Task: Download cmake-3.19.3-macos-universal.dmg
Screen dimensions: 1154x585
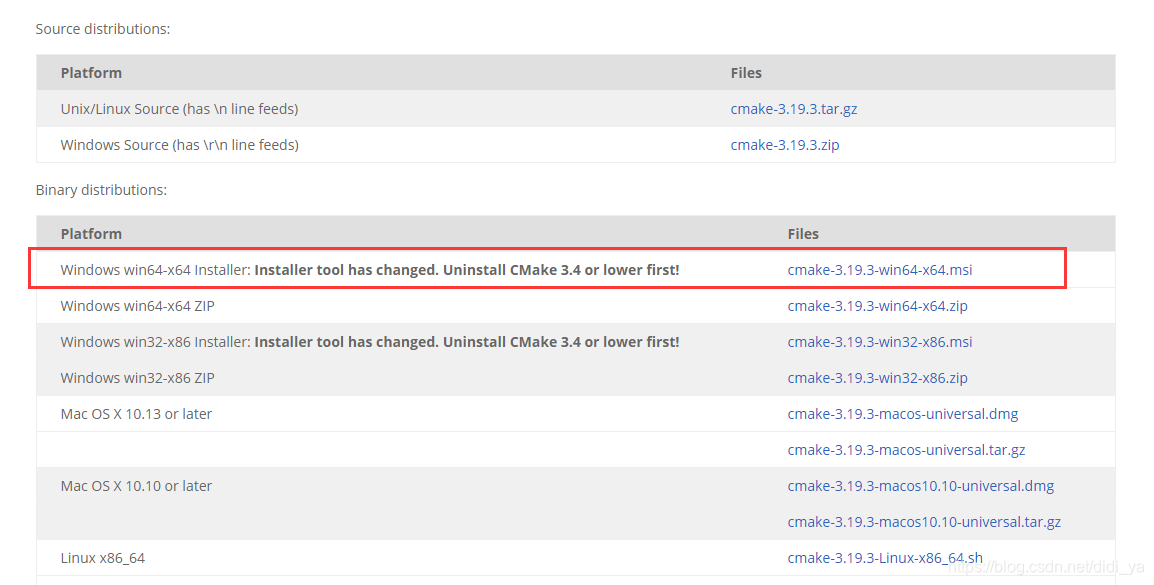Action: (x=903, y=414)
